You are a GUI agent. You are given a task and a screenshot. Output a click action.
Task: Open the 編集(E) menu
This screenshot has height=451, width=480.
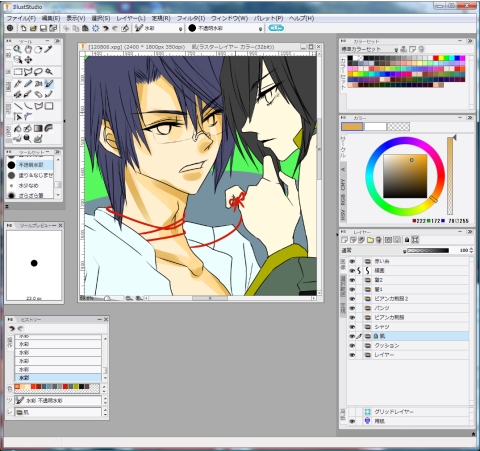tap(51, 18)
